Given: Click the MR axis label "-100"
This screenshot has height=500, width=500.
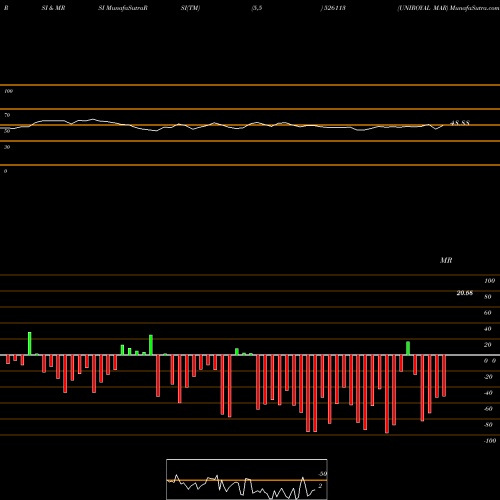Looking at the screenshot, I should point(490,441).
